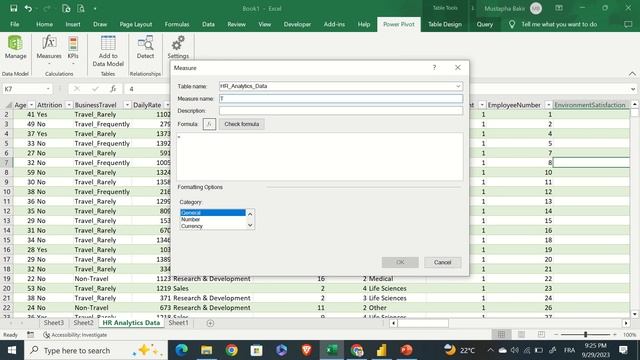Click Add to Data Model
This screenshot has width=640, height=360.
coord(108,51)
